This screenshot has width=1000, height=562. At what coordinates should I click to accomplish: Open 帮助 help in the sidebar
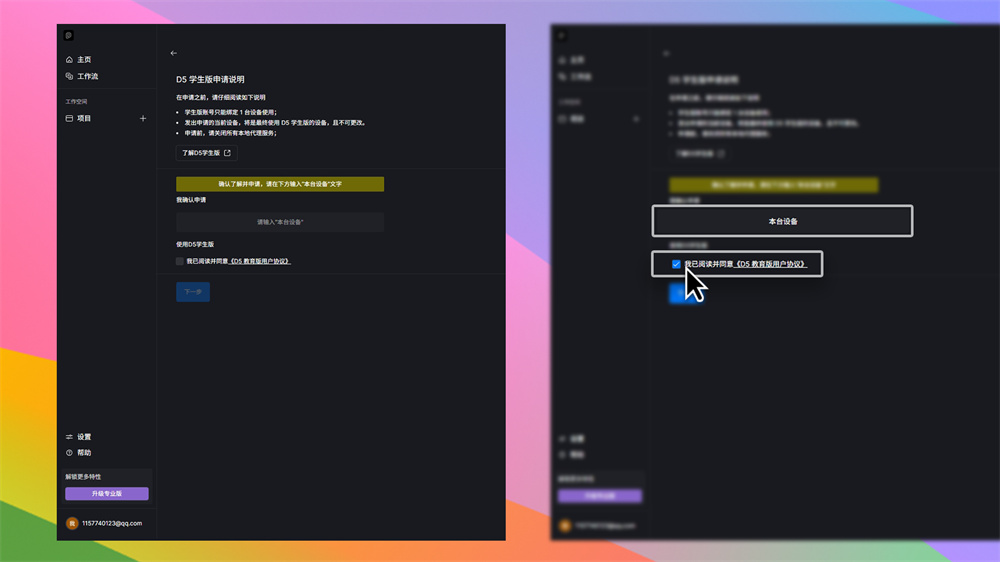click(84, 453)
